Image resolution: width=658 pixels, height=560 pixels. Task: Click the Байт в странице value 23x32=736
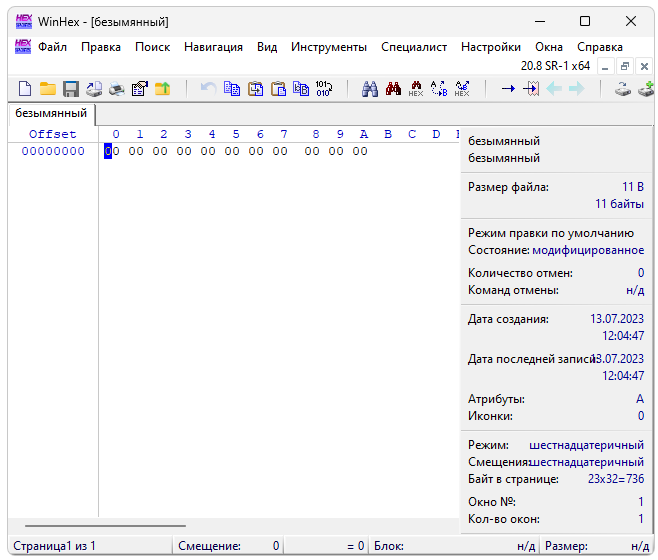(616, 479)
